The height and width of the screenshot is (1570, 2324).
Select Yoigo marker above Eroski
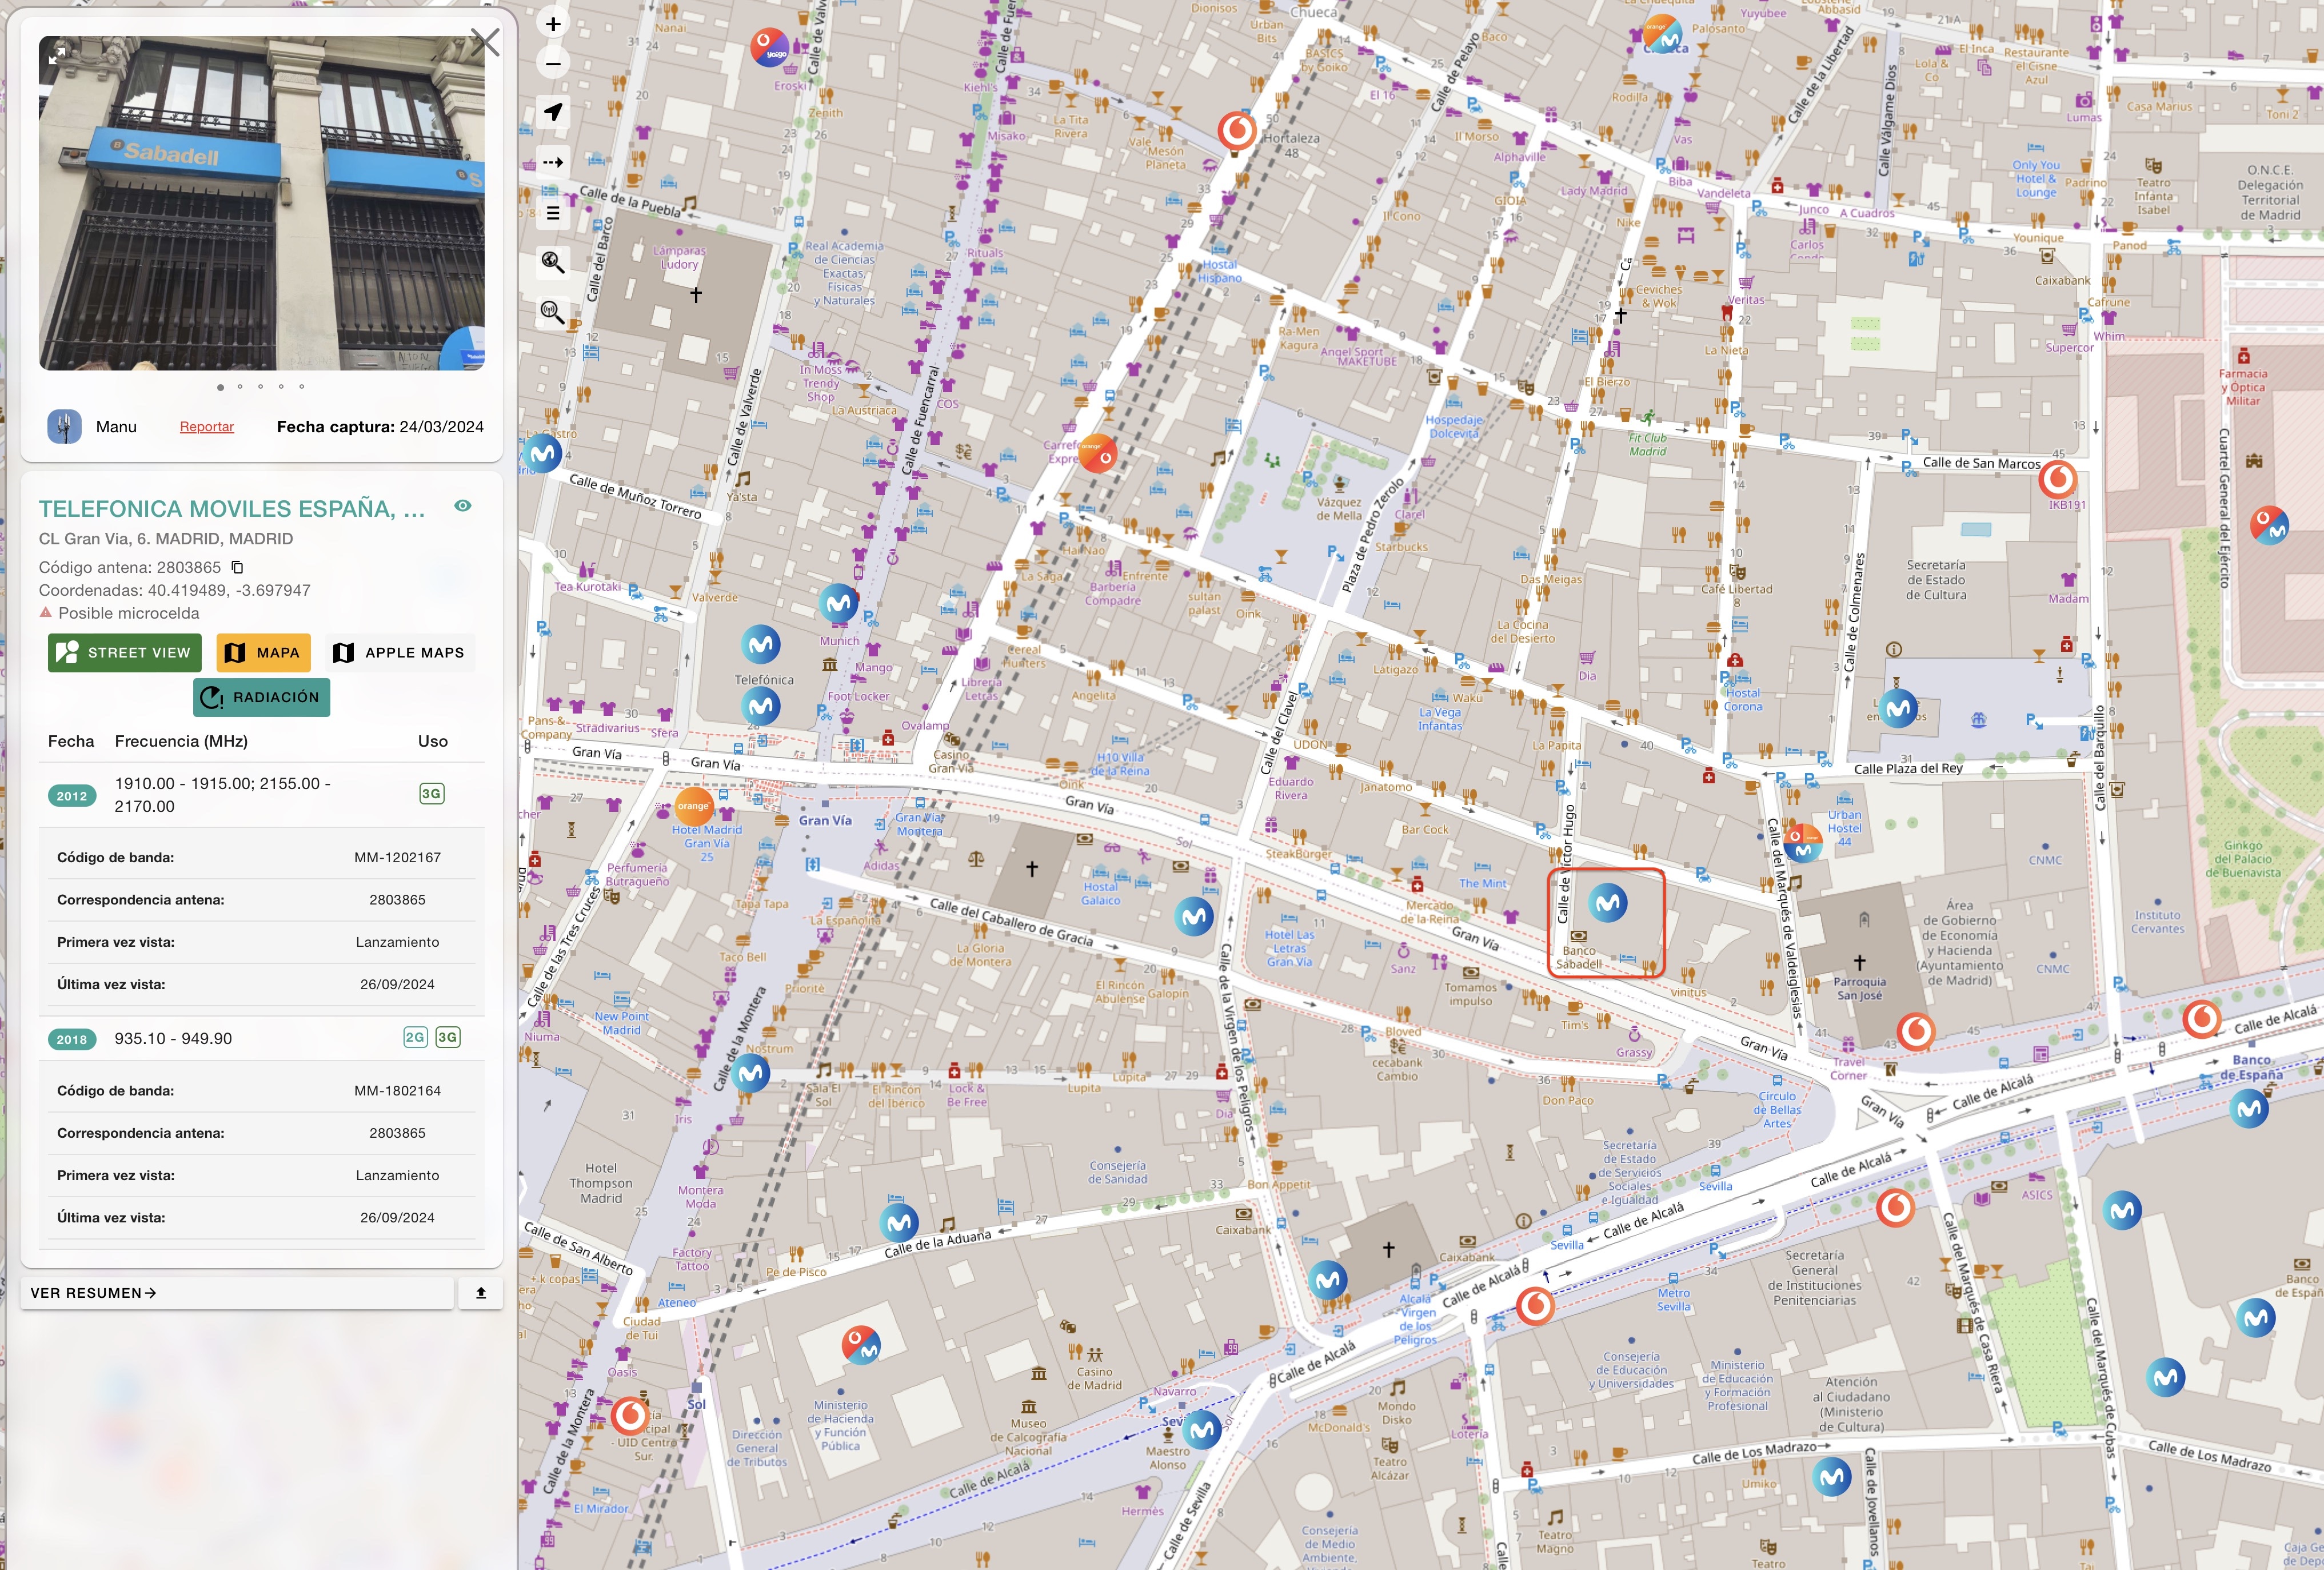click(x=770, y=47)
